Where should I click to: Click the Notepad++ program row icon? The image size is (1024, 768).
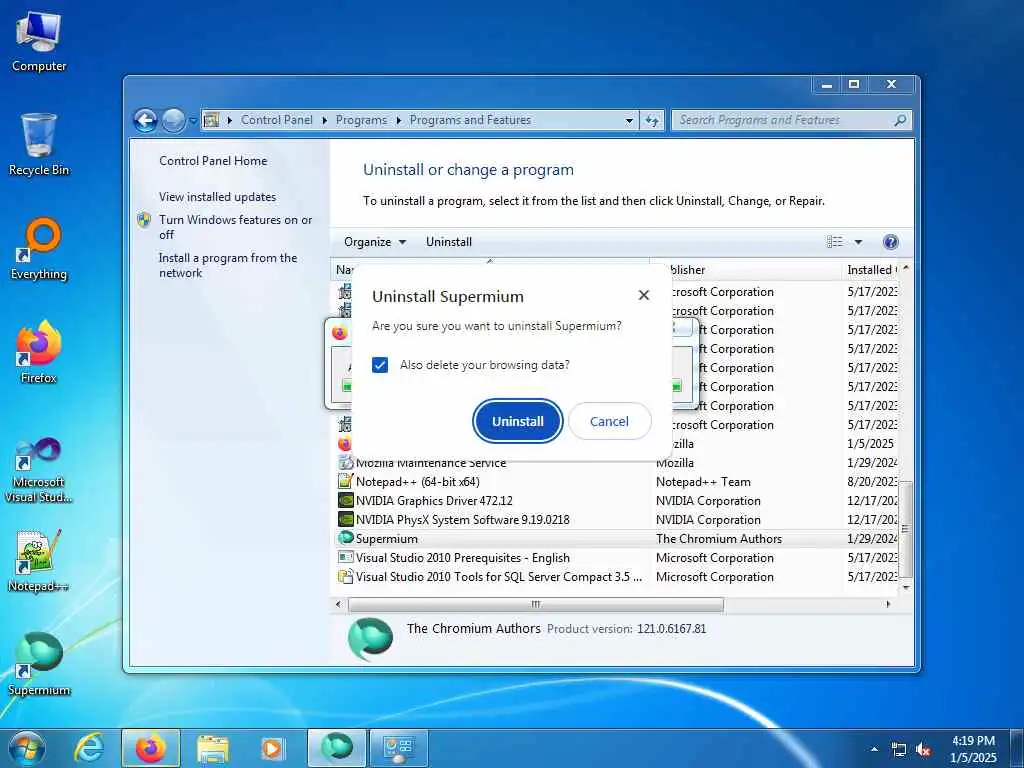pos(345,482)
